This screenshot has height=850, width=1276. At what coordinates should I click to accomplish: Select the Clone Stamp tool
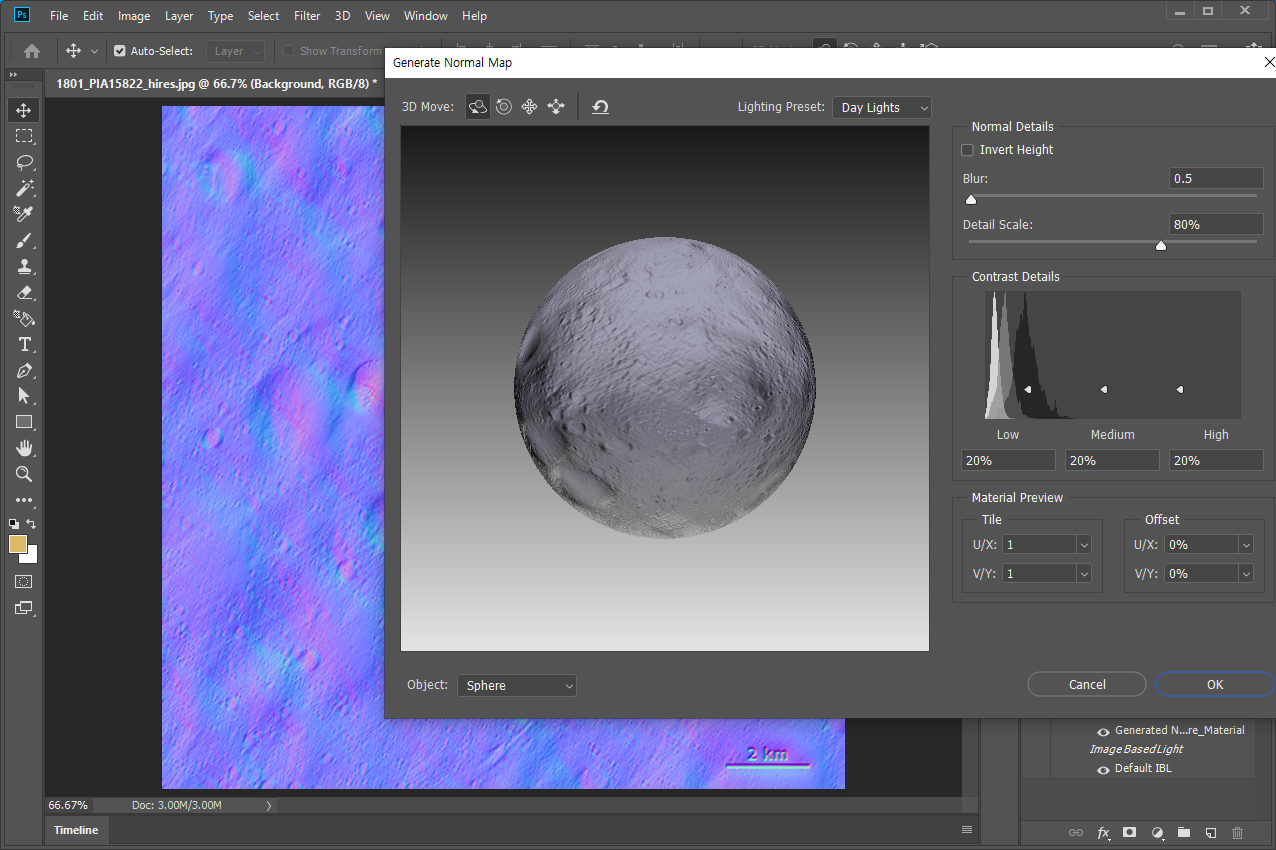pyautogui.click(x=24, y=266)
